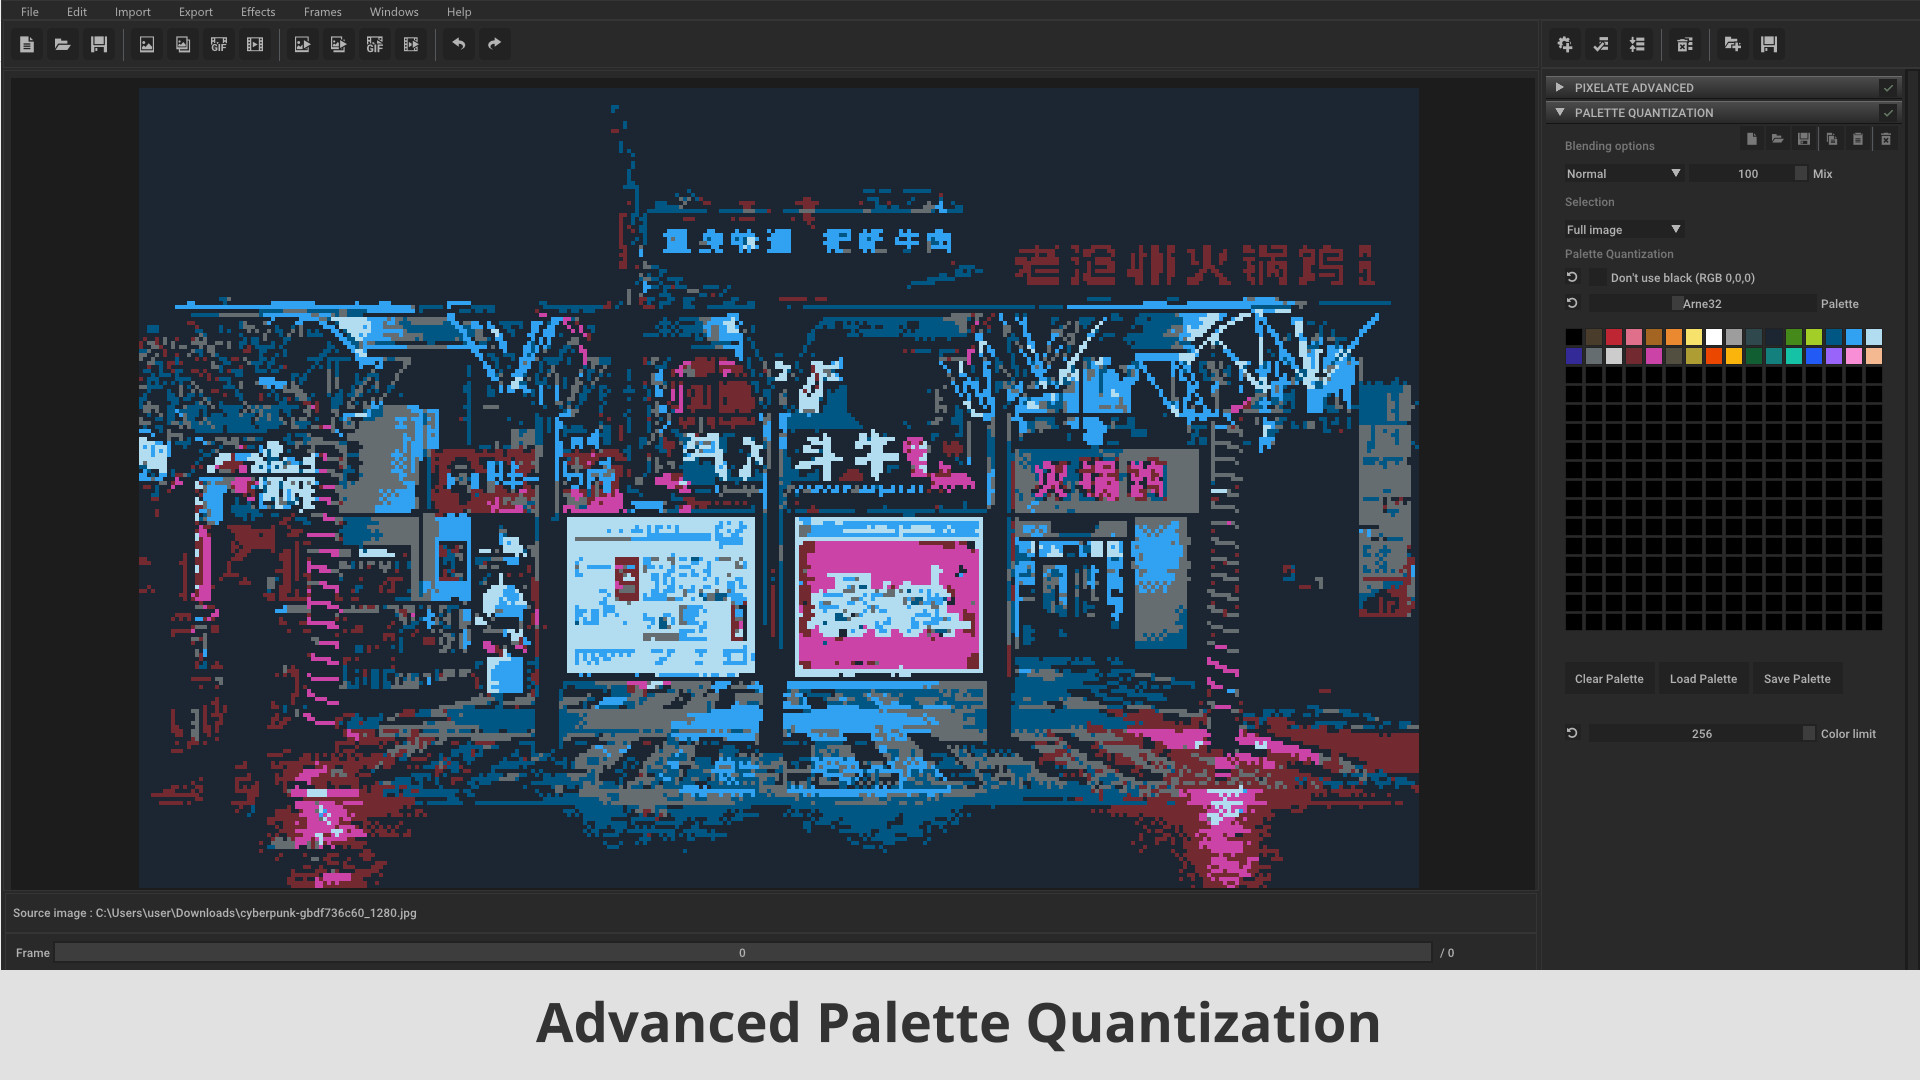
Task: Click the Undo arrow in the toolbar
Action: (x=458, y=44)
